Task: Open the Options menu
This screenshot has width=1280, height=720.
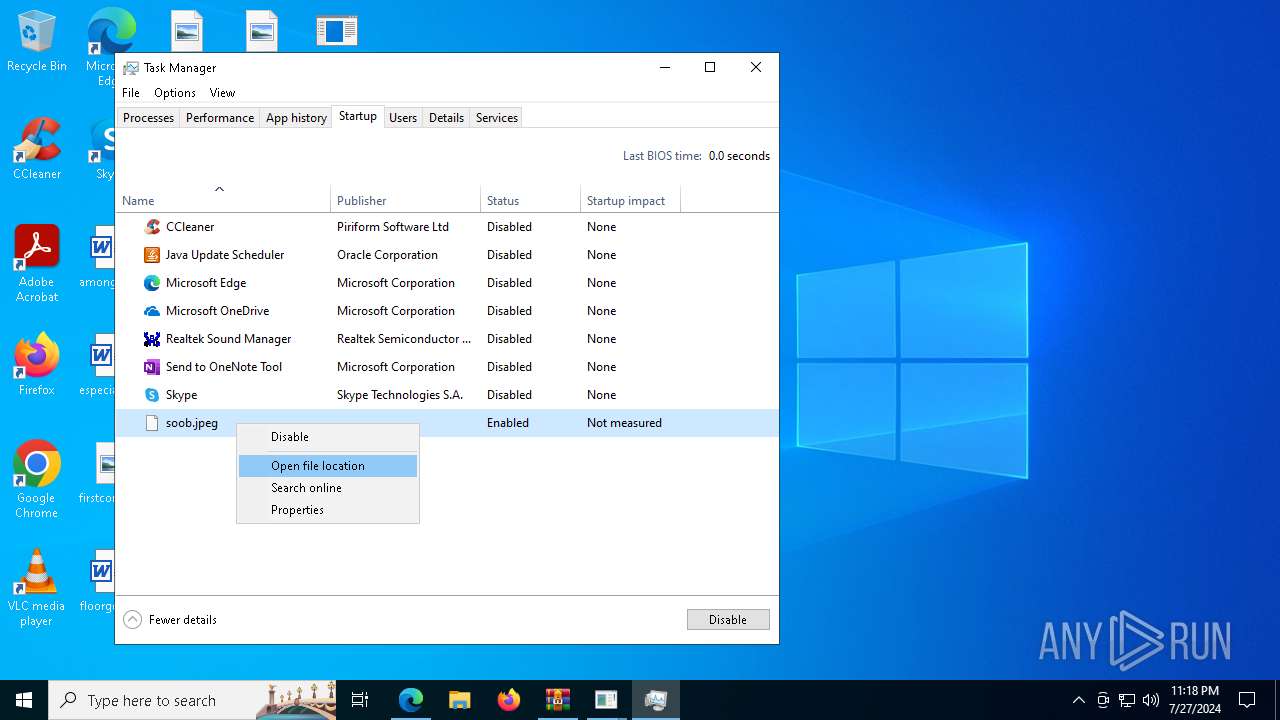Action: [x=175, y=93]
